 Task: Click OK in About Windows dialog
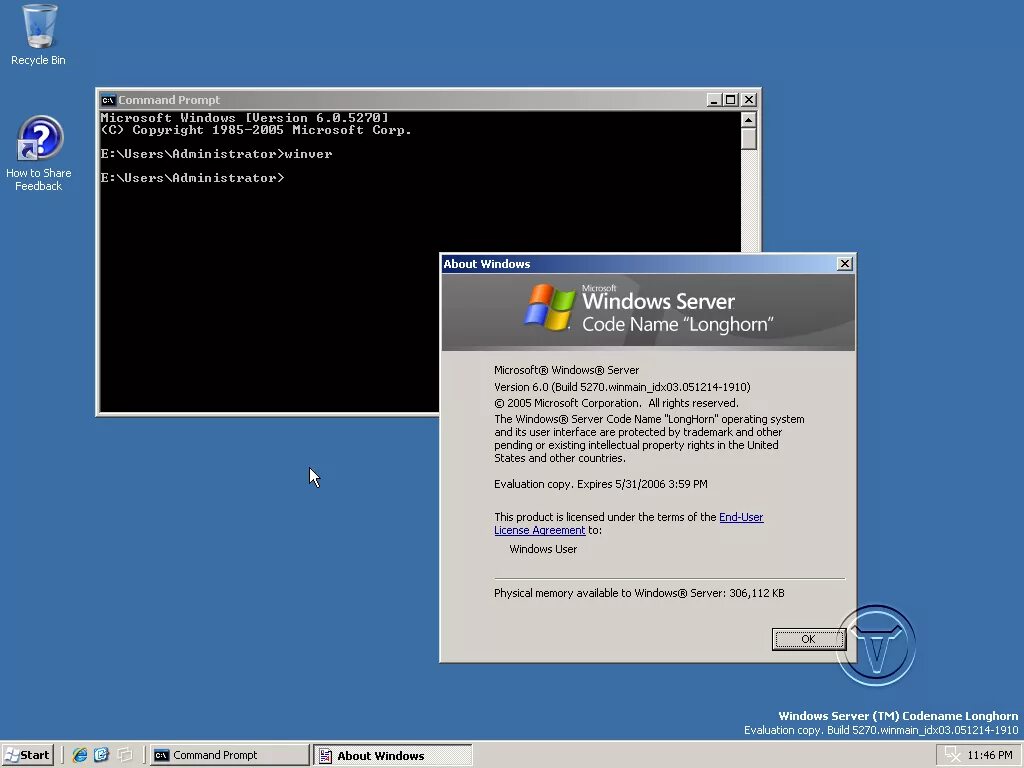808,639
